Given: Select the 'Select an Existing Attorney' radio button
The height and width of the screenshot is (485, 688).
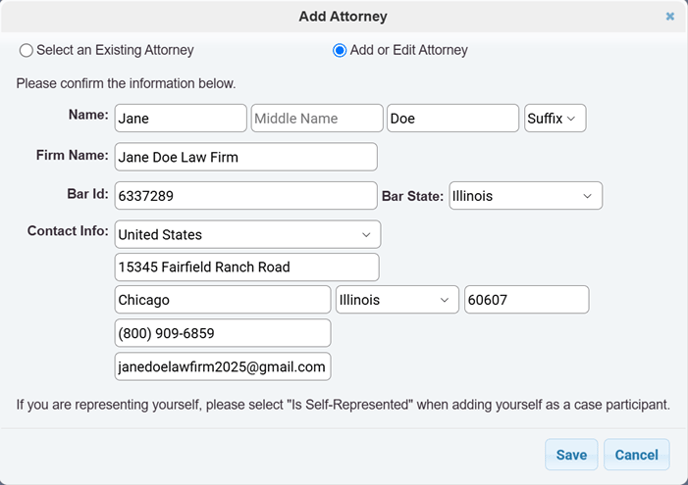Looking at the screenshot, I should click(26, 50).
